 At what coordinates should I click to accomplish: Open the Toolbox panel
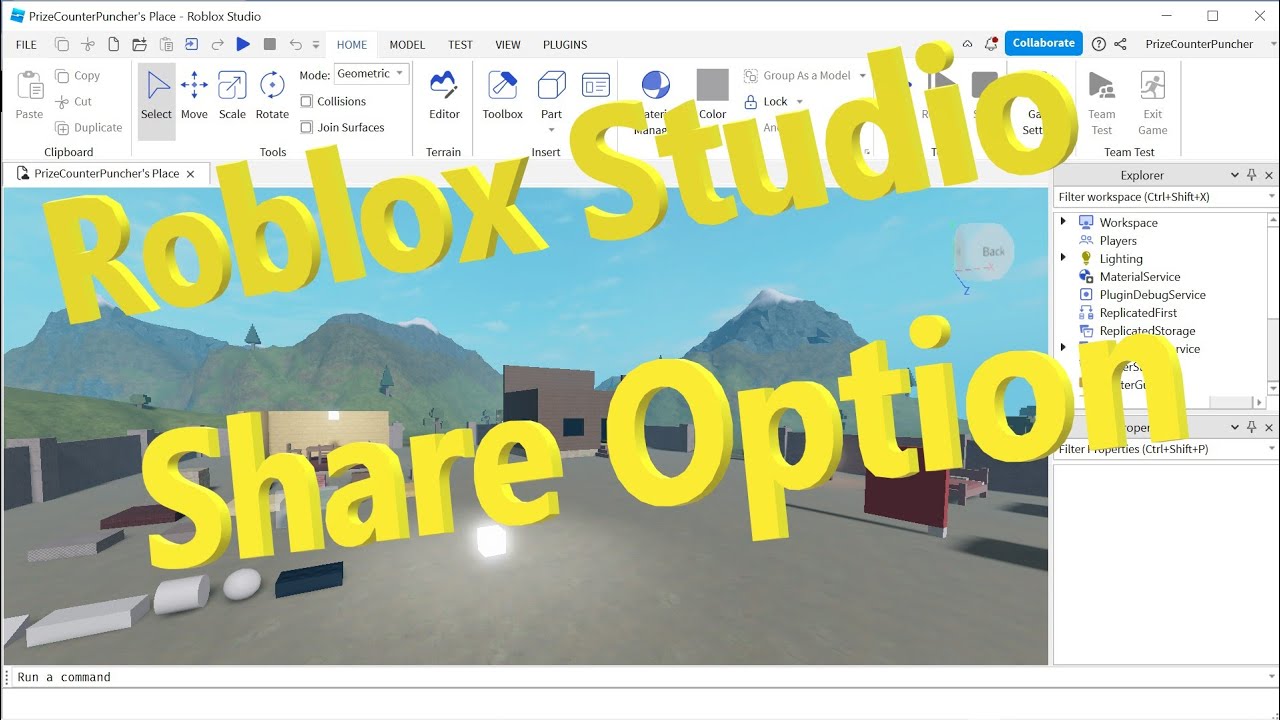[502, 96]
